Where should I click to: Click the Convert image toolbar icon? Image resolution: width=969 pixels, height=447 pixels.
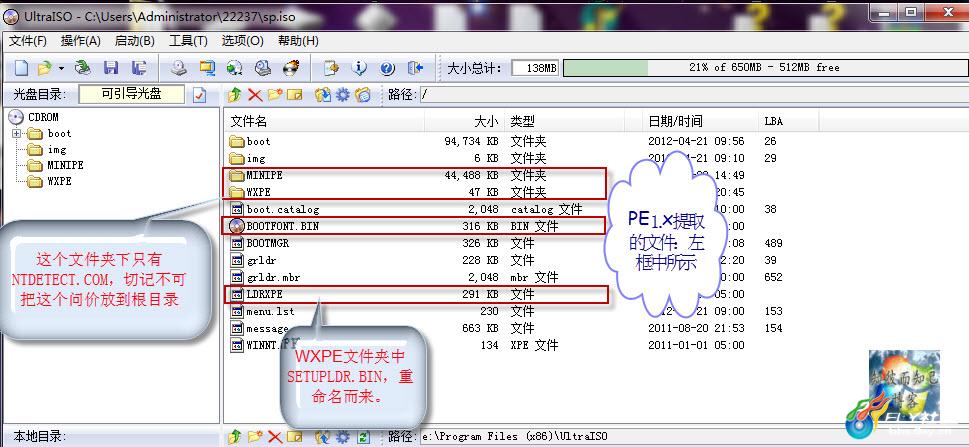coord(234,67)
